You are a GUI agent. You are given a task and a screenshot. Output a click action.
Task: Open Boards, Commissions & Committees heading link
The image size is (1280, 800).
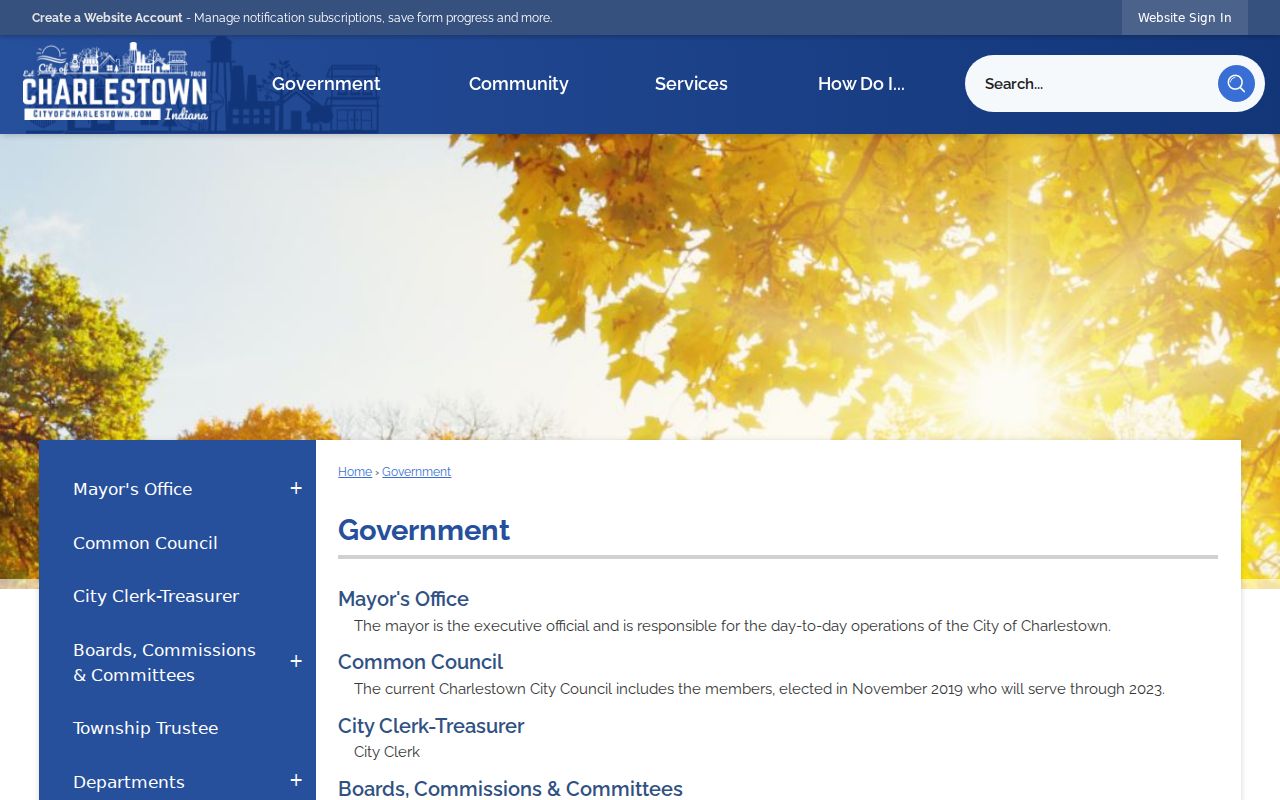[510, 789]
